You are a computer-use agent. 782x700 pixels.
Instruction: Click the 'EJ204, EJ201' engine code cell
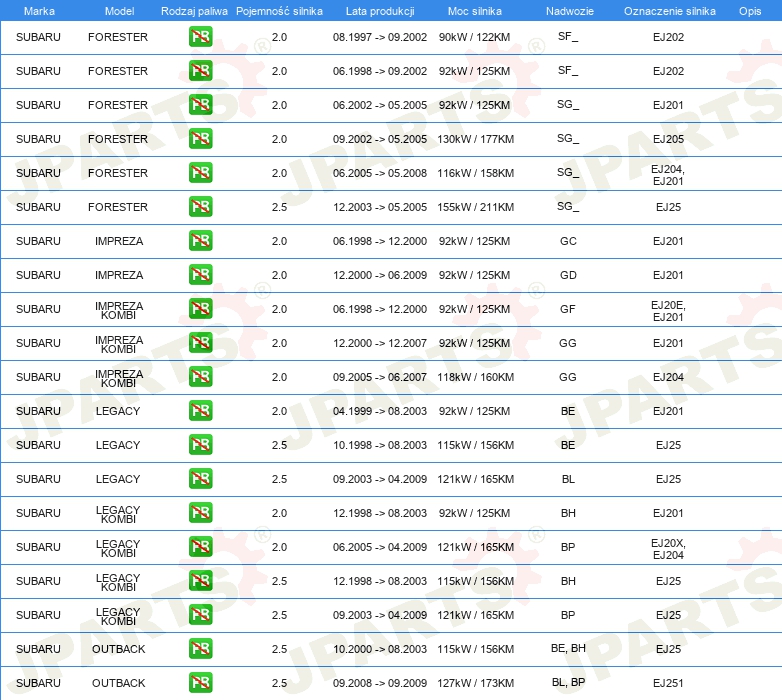(668, 175)
